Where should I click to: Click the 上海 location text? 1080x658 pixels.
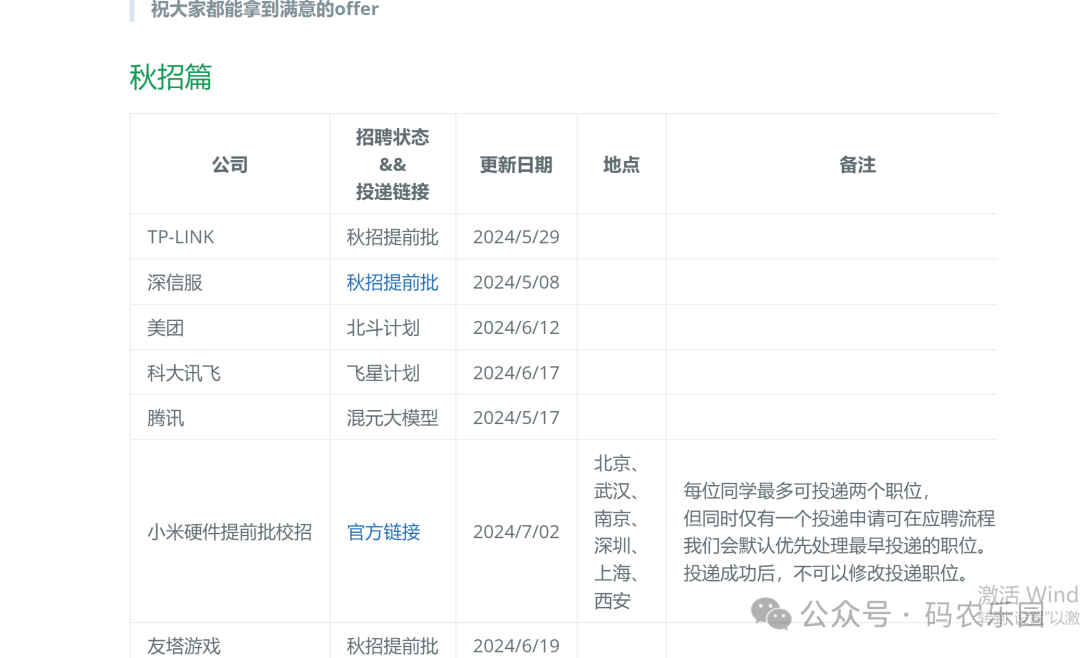point(612,573)
